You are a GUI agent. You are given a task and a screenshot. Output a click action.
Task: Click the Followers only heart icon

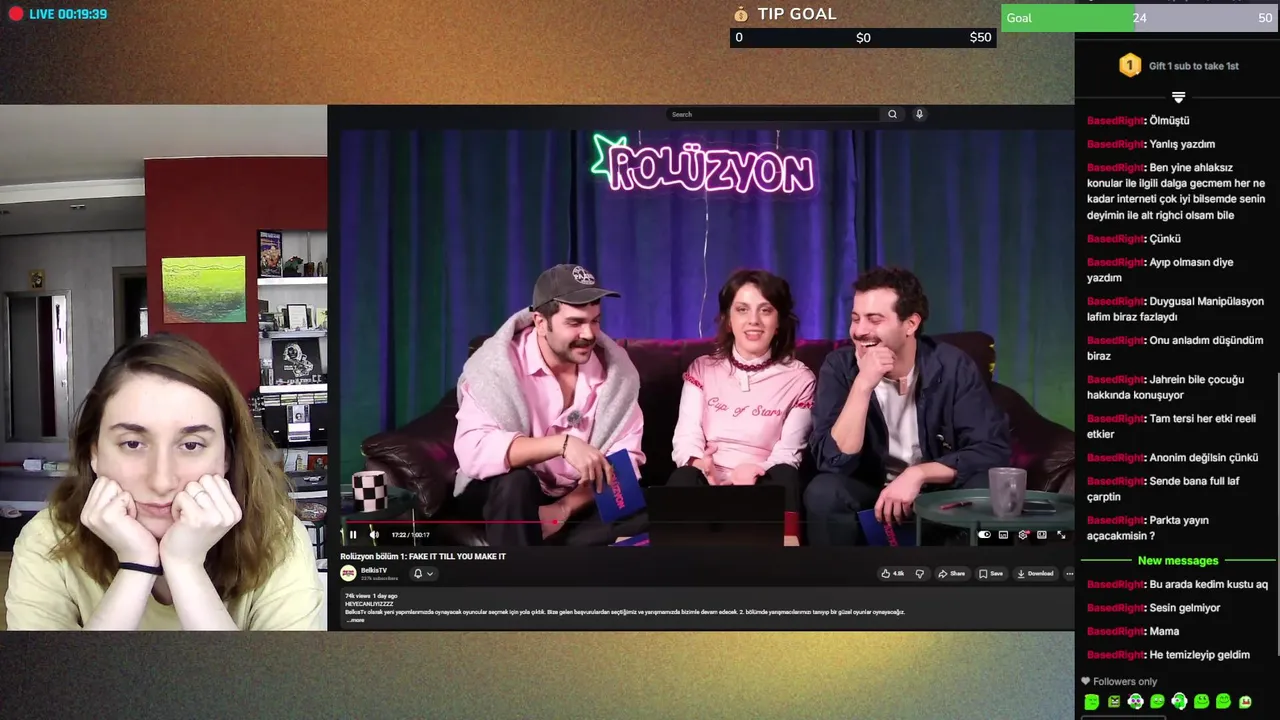point(1086,681)
